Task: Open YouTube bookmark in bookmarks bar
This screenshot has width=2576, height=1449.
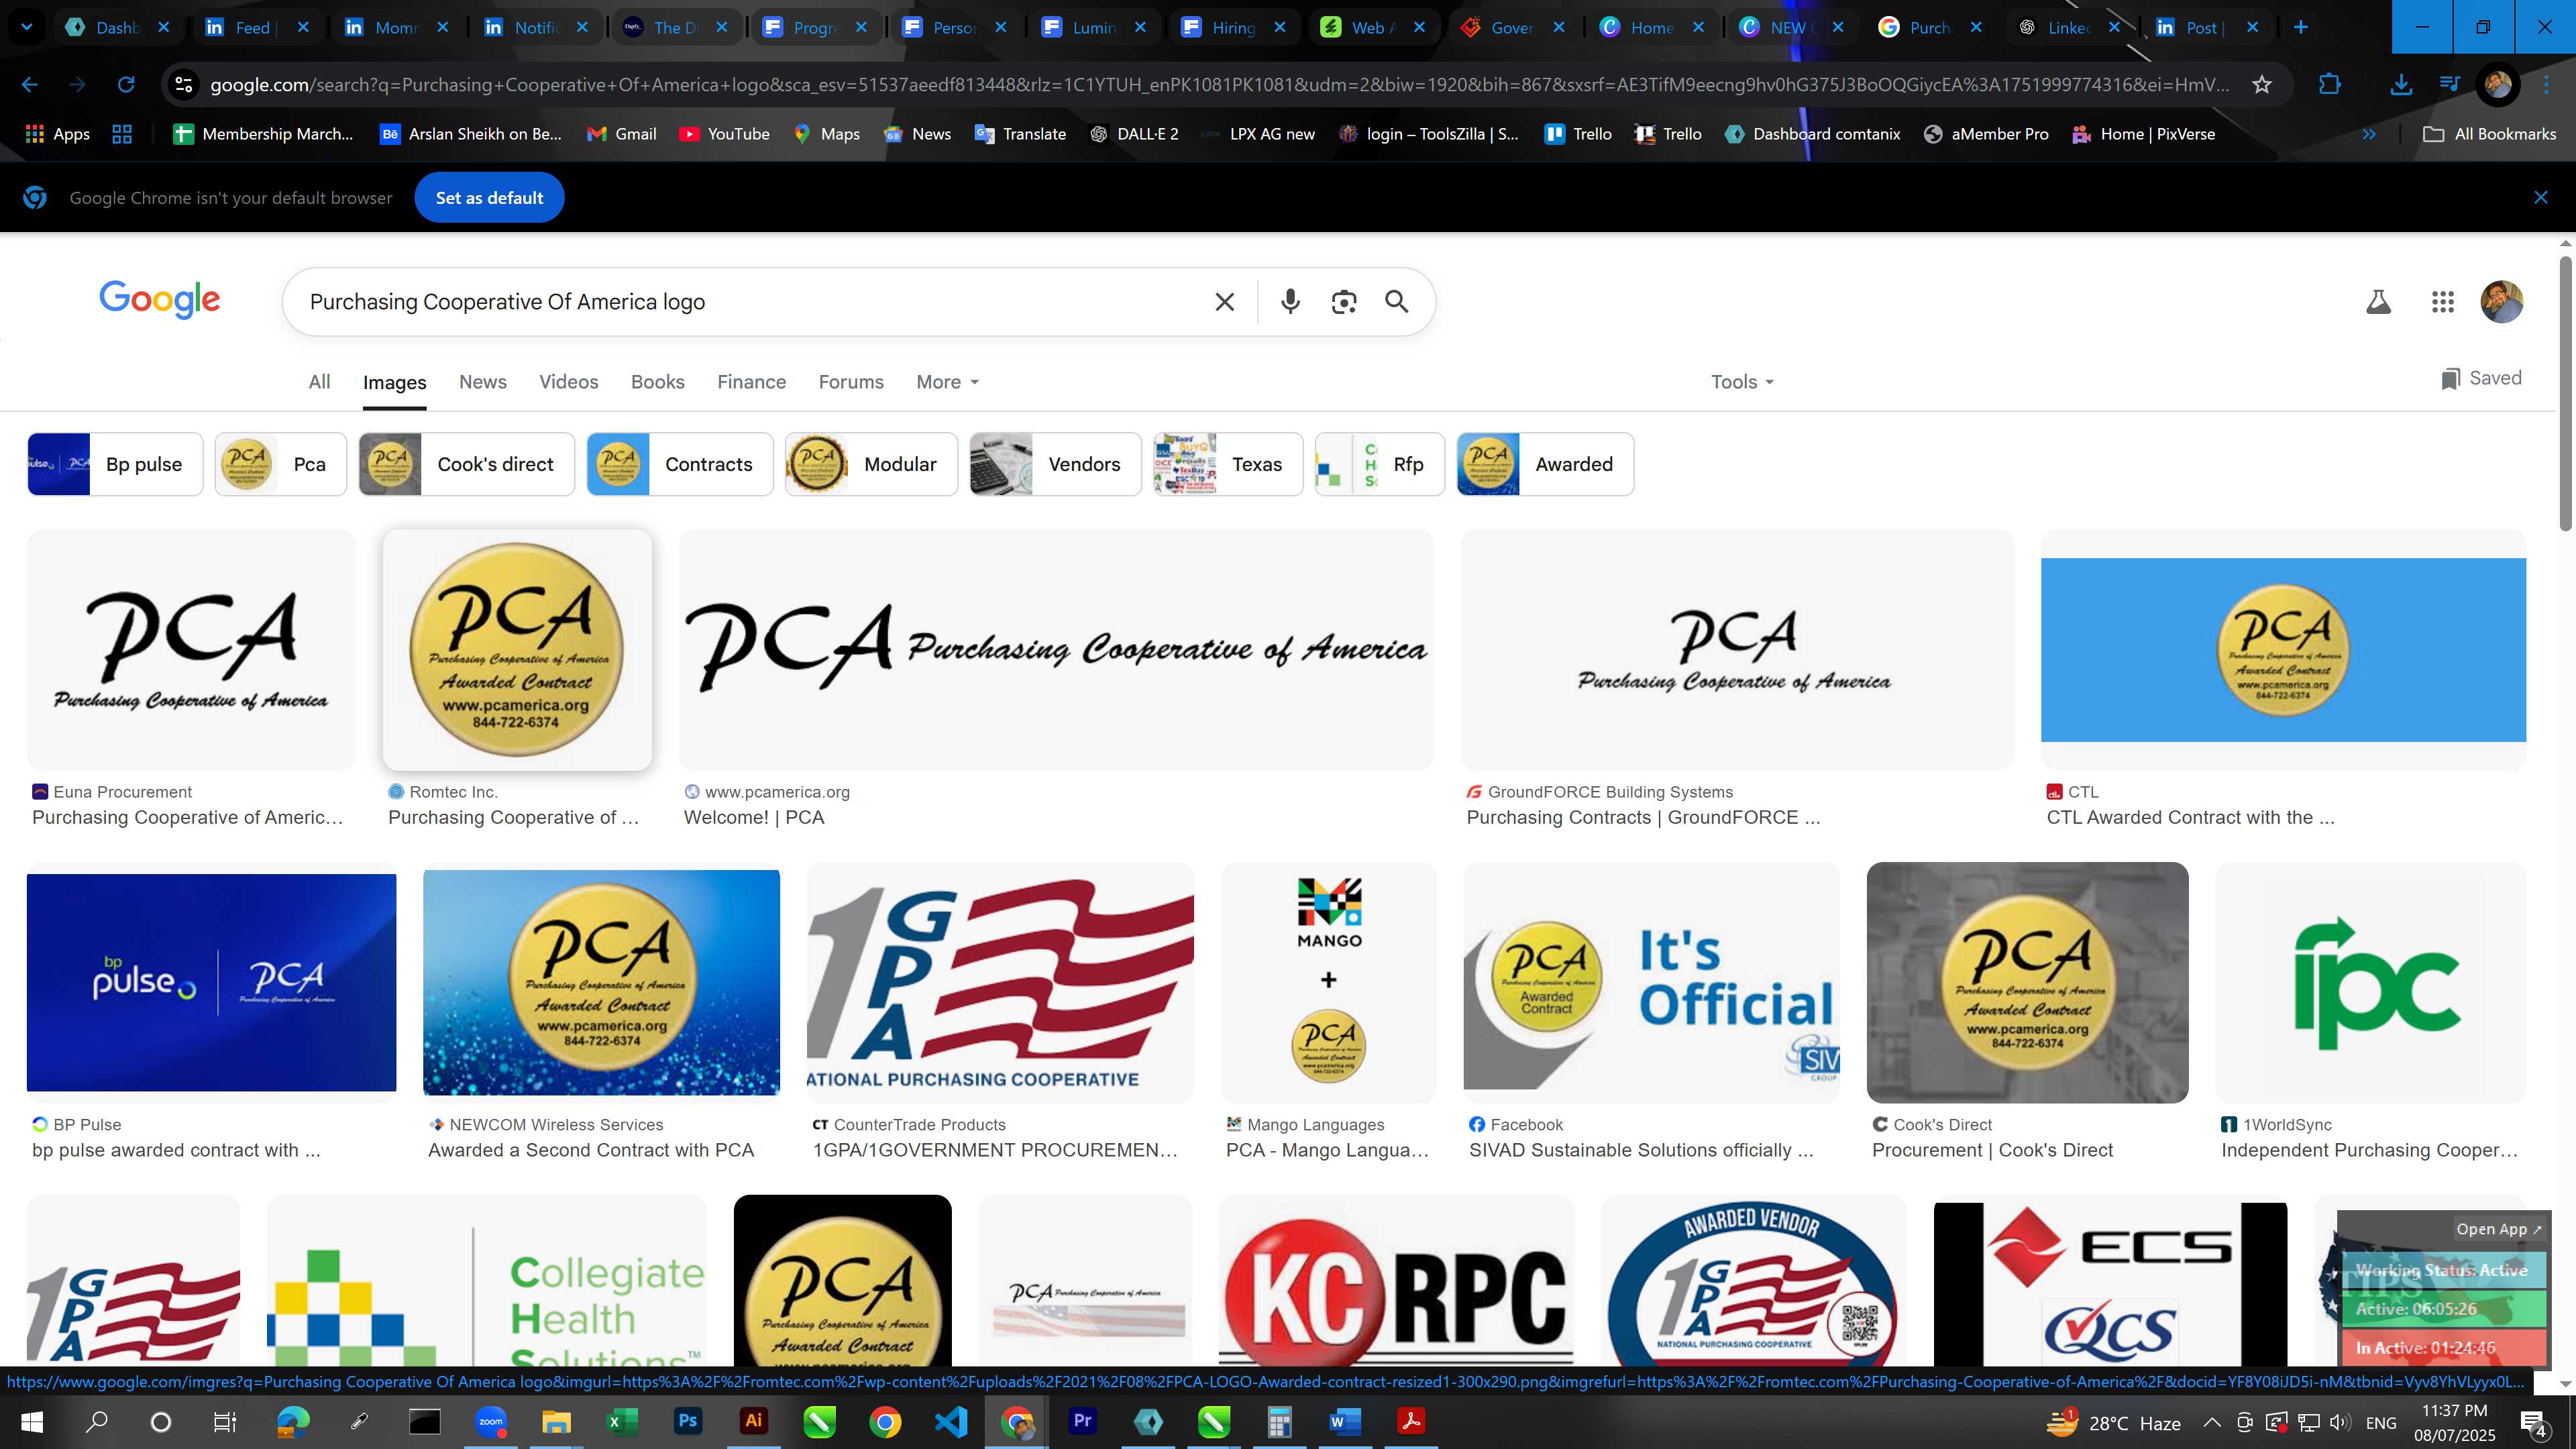Action: click(x=724, y=134)
